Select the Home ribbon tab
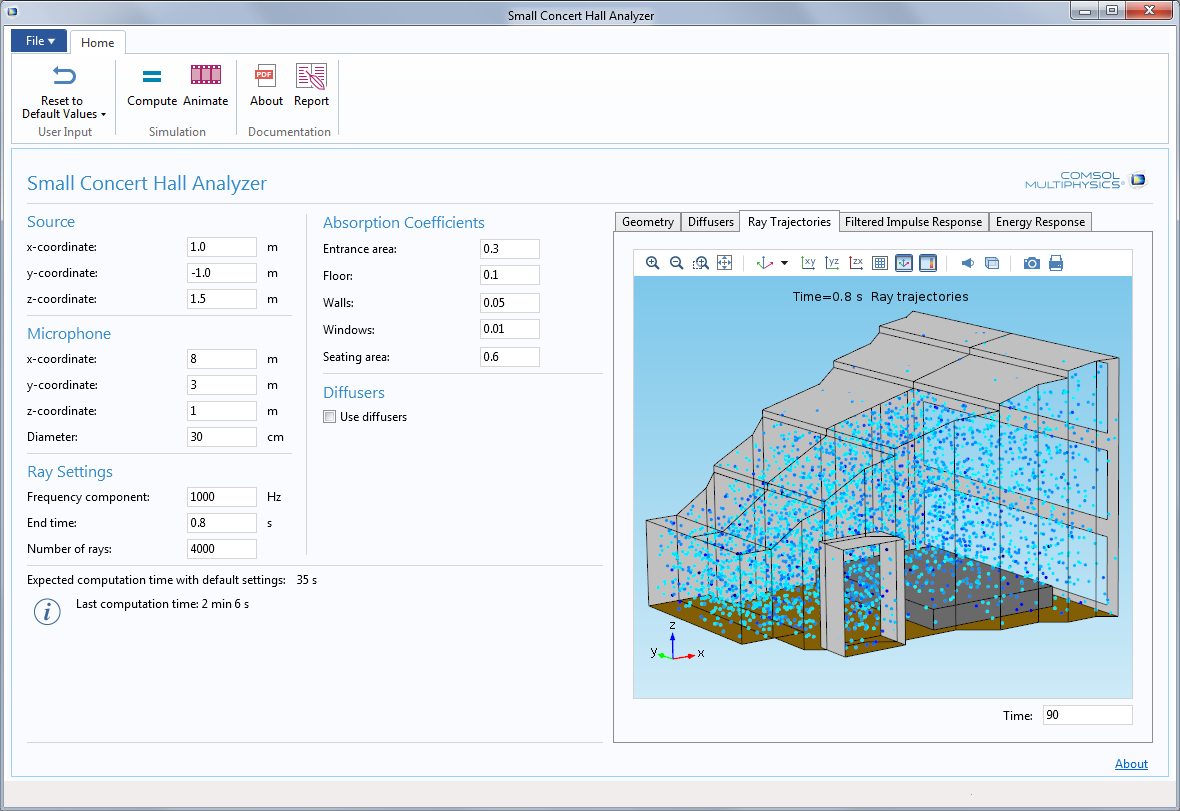The width and height of the screenshot is (1180, 811). point(98,43)
